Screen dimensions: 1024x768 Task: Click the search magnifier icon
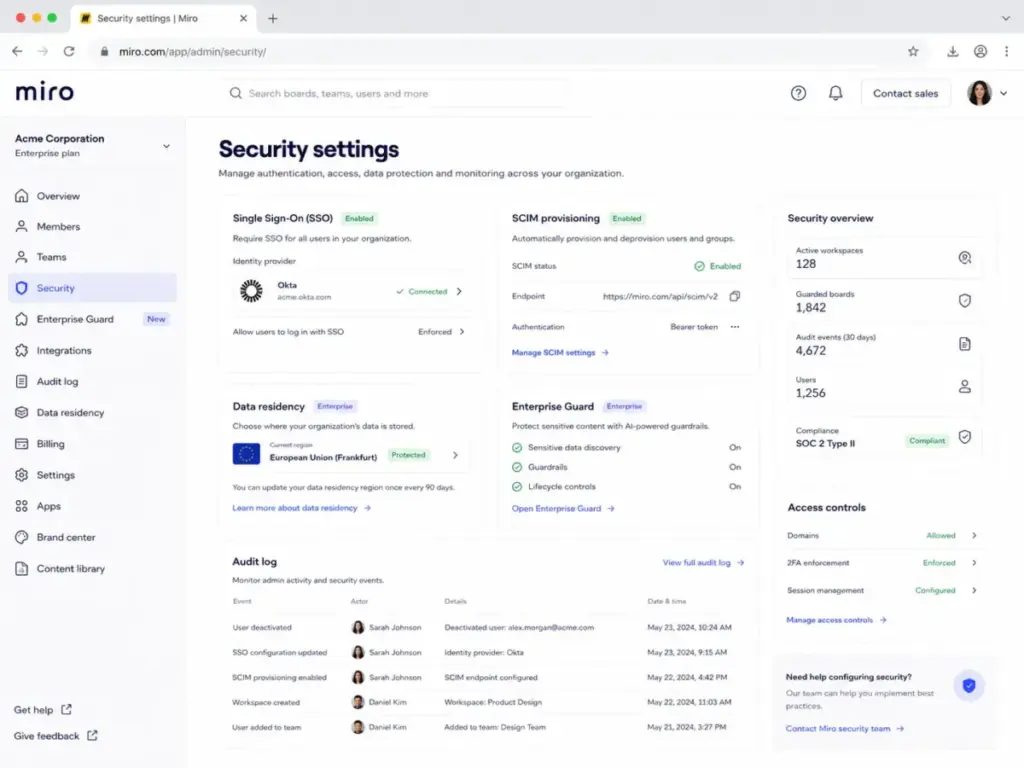[236, 93]
